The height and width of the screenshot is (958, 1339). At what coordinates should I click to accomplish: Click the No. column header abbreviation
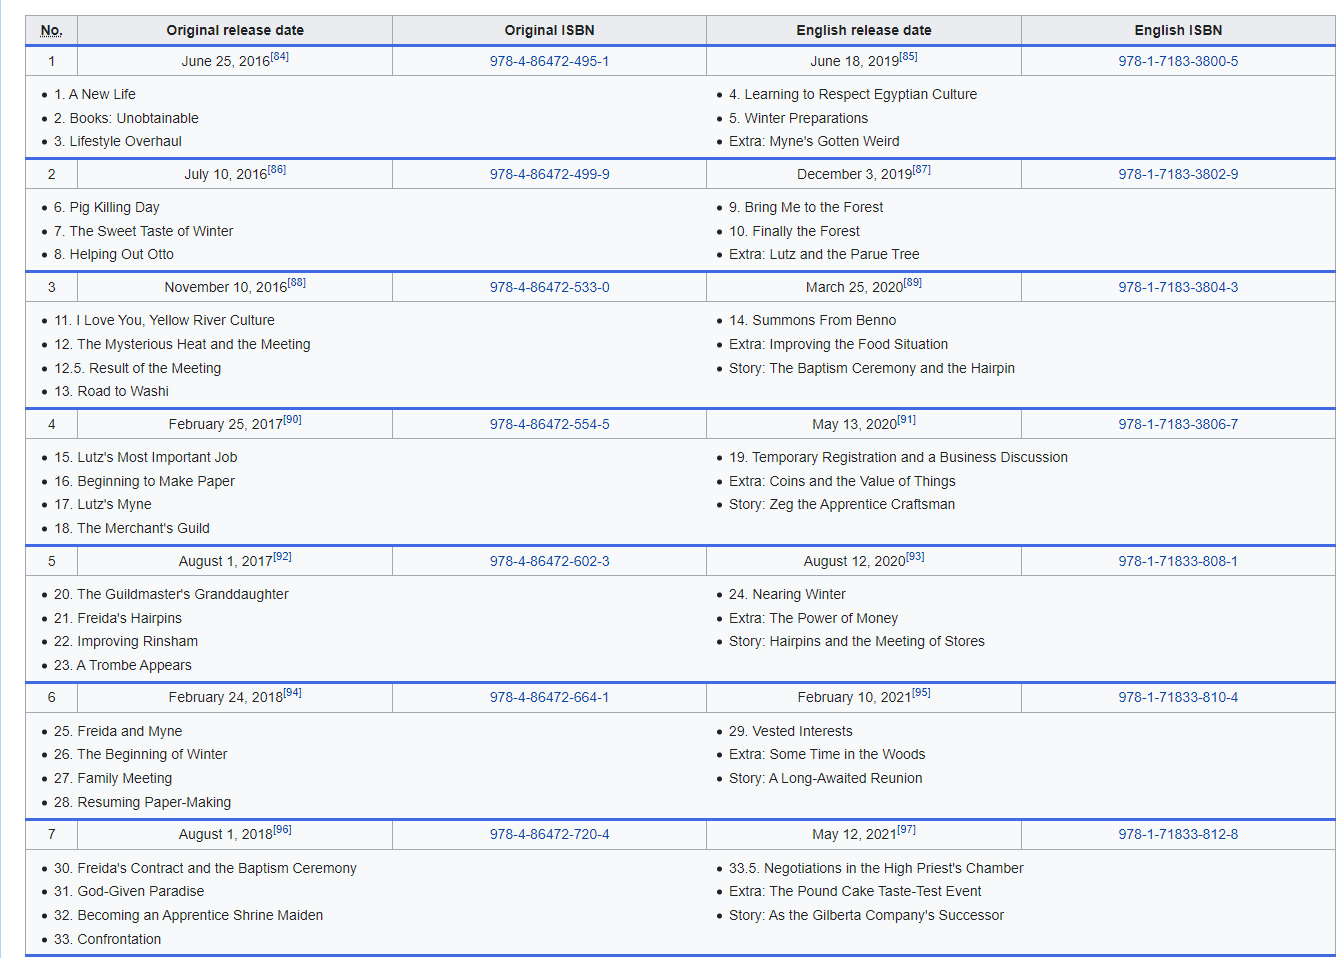pyautogui.click(x=51, y=30)
